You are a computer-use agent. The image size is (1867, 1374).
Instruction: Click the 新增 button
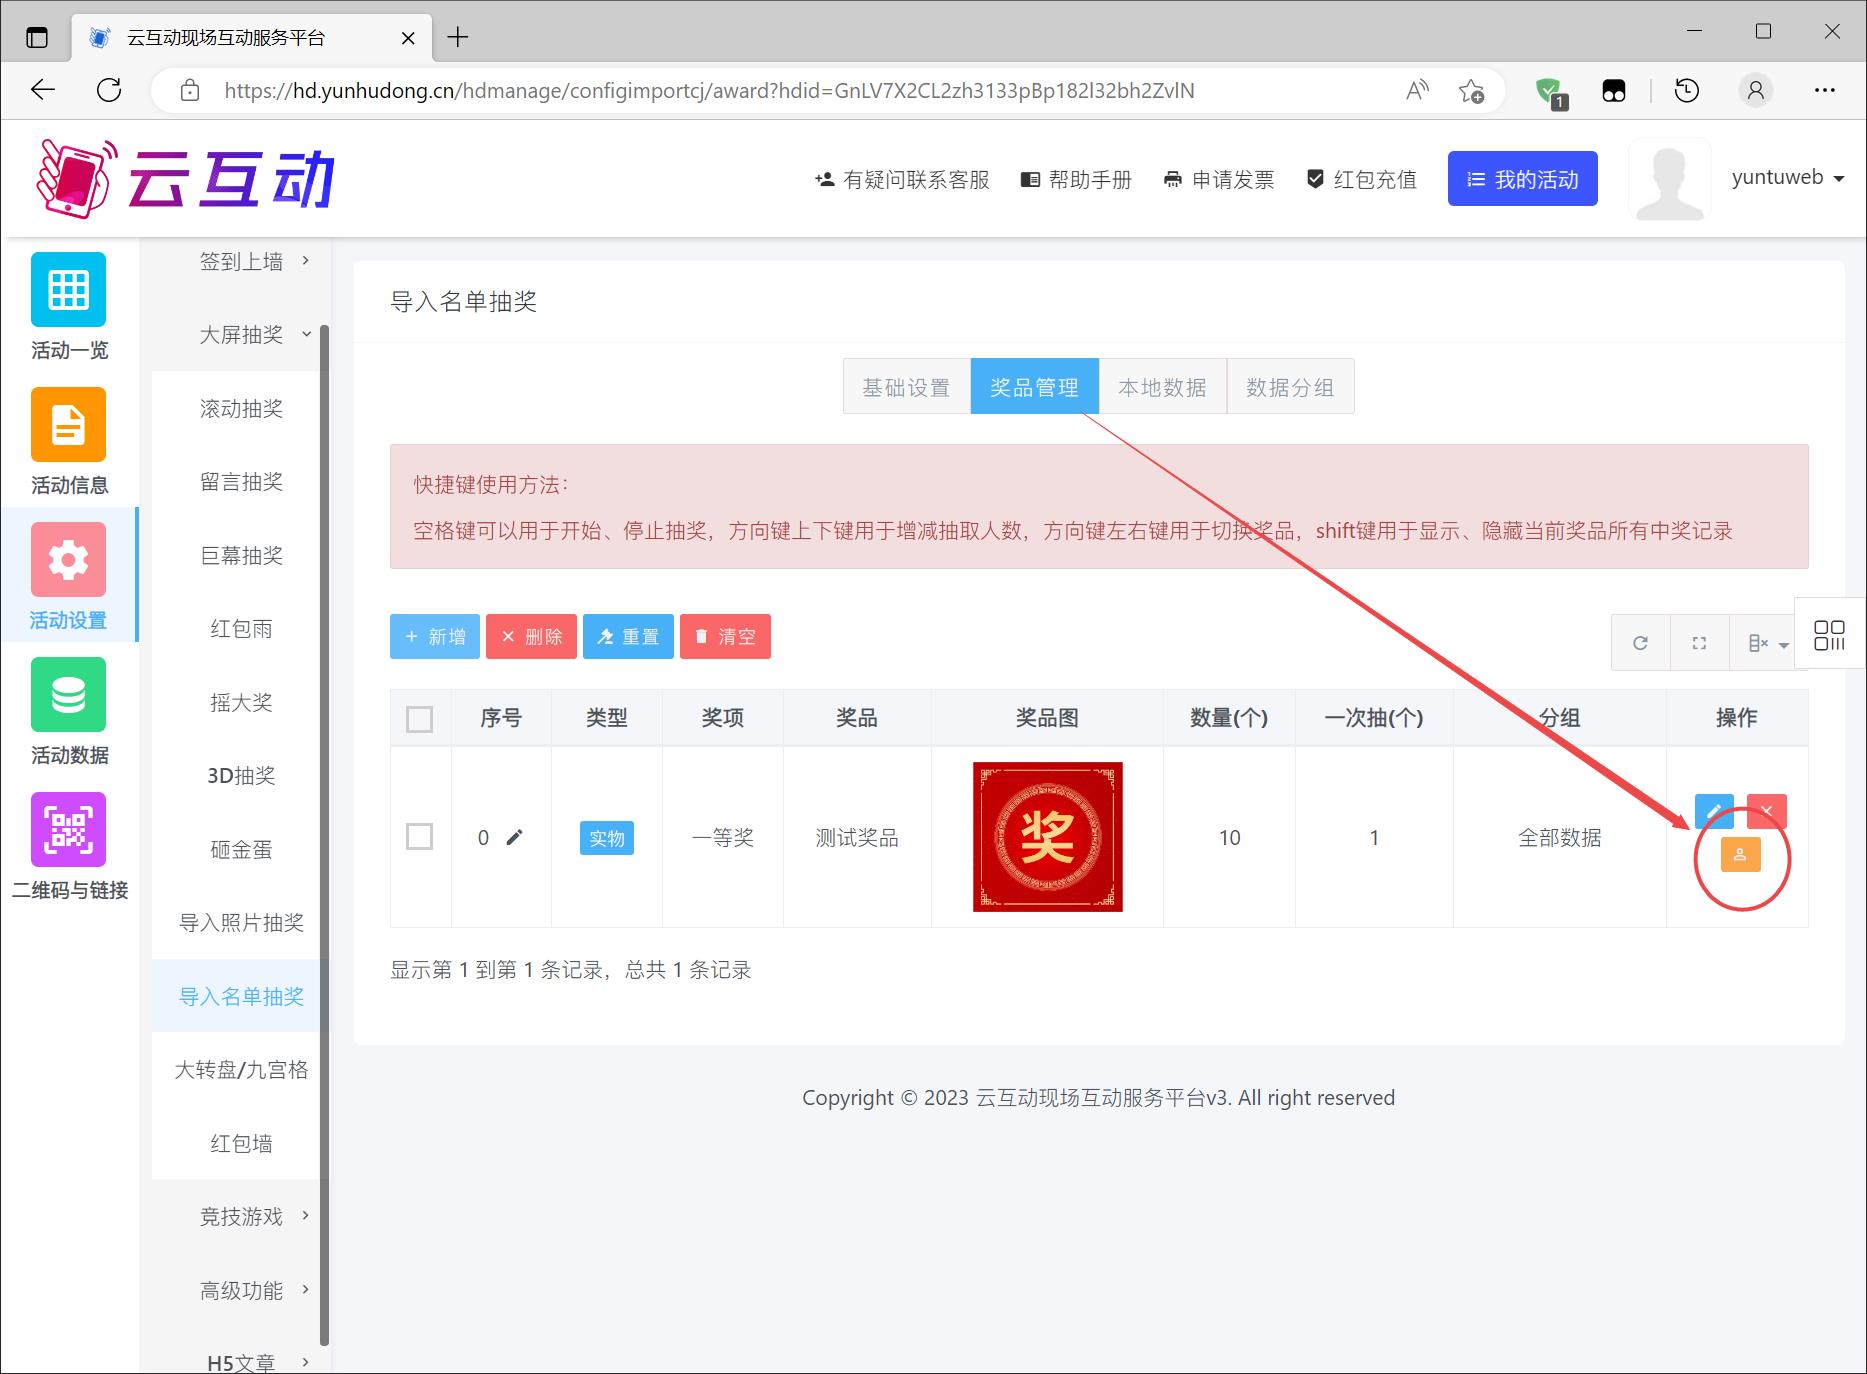[x=435, y=637]
